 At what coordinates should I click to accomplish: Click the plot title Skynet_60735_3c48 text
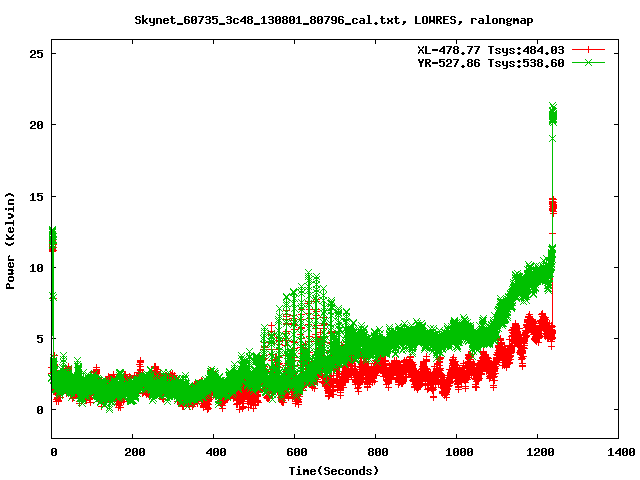coord(334,20)
